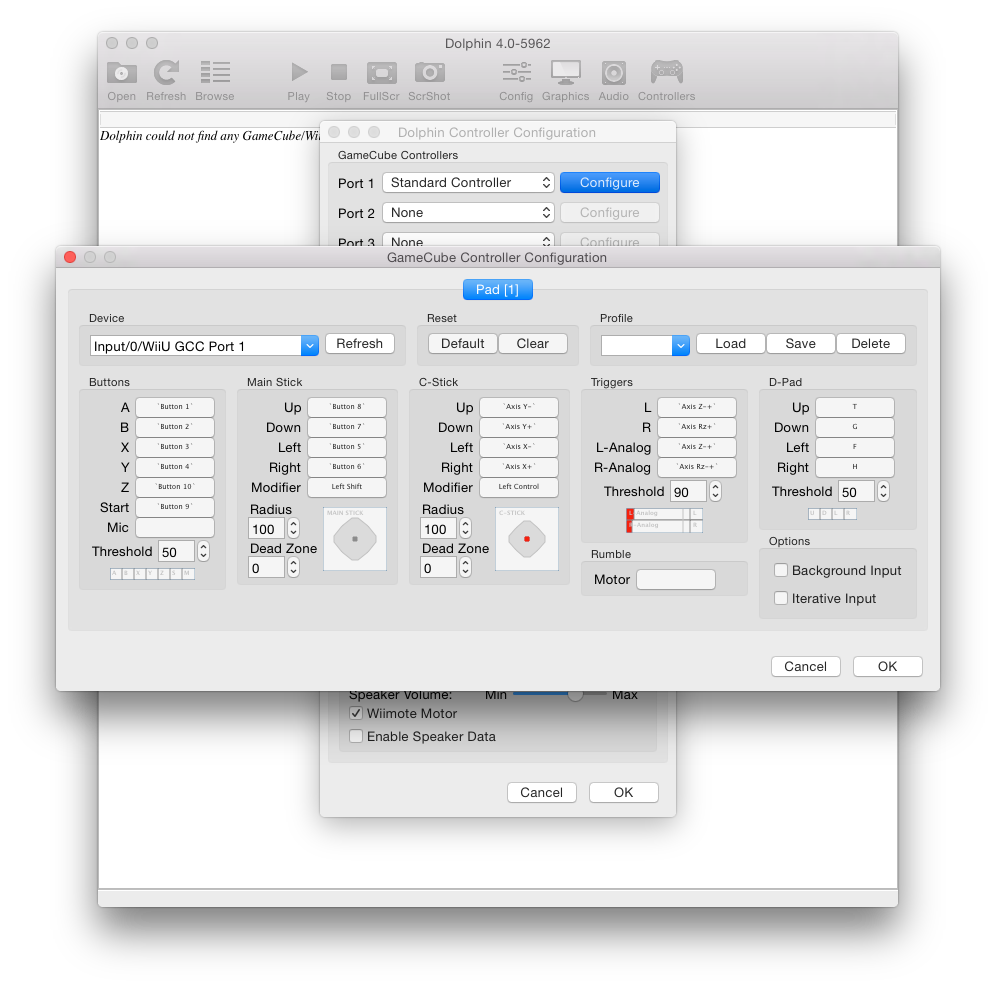Uncheck Wiimote Motor checkbox

pyautogui.click(x=356, y=713)
